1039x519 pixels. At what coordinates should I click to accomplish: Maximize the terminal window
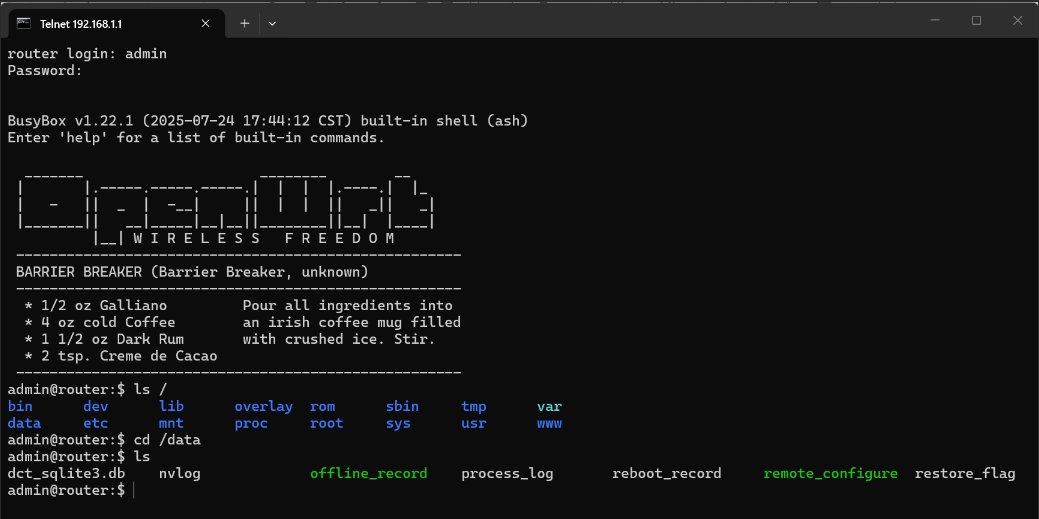click(976, 20)
